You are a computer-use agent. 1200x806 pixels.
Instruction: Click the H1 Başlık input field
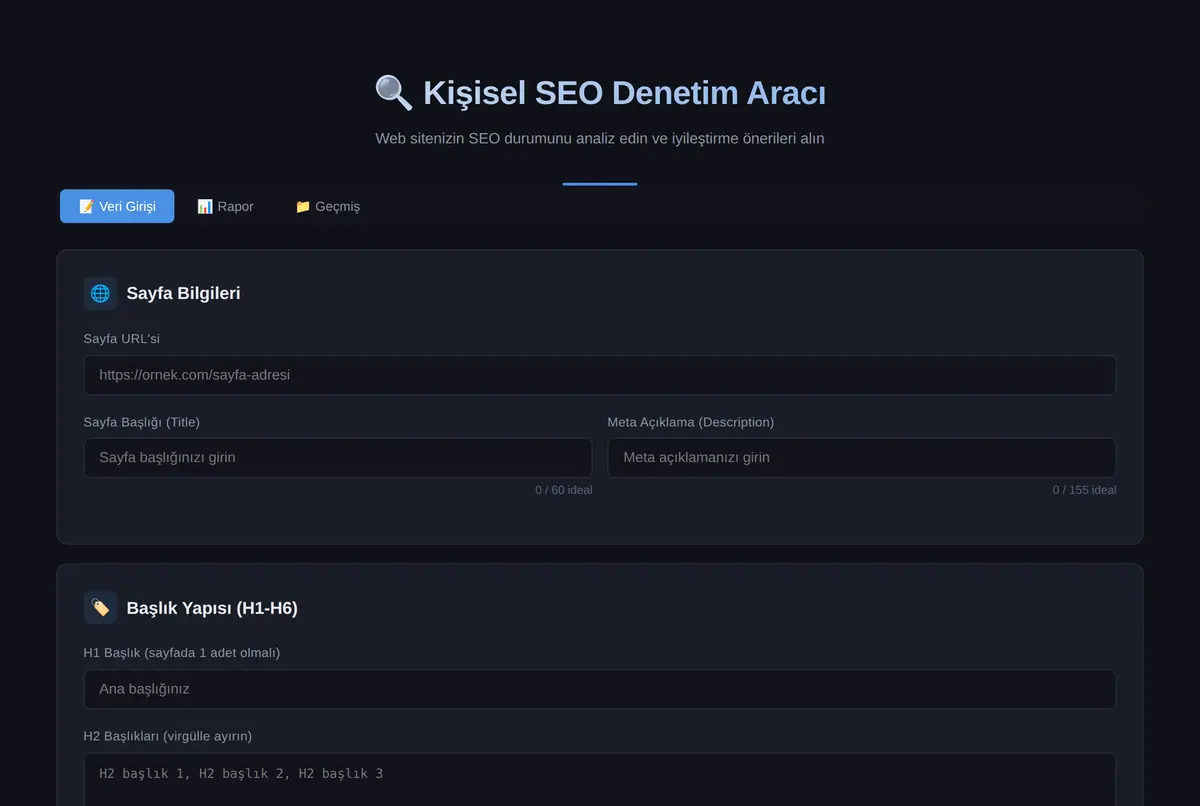(x=600, y=689)
